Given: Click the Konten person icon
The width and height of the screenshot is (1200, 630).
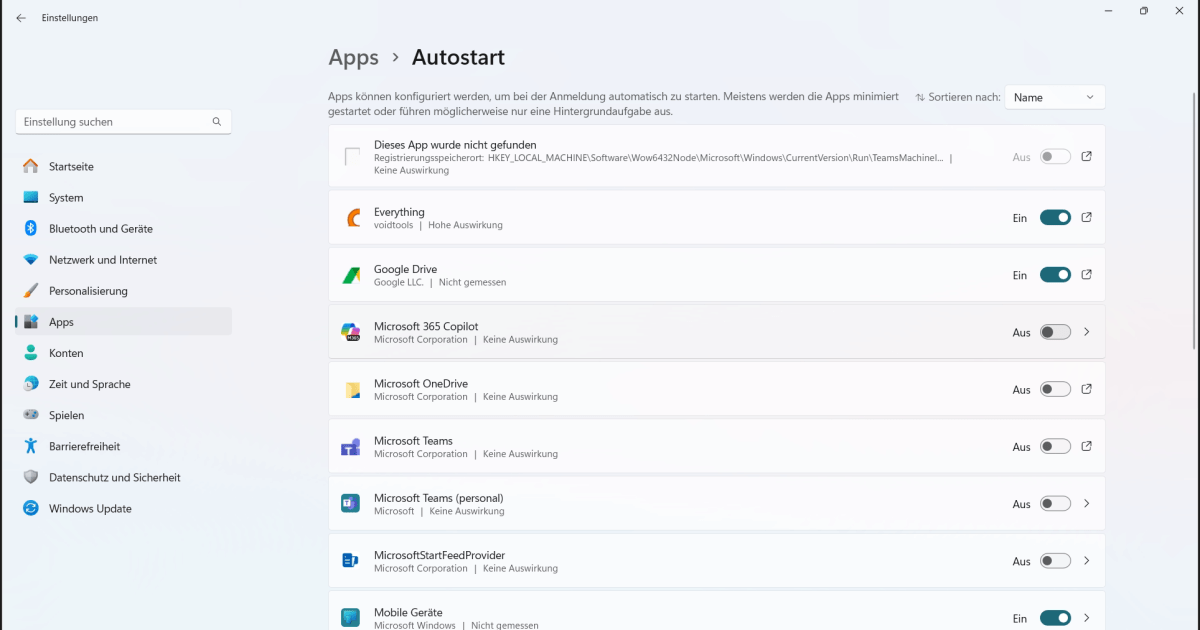Looking at the screenshot, I should 31,353.
